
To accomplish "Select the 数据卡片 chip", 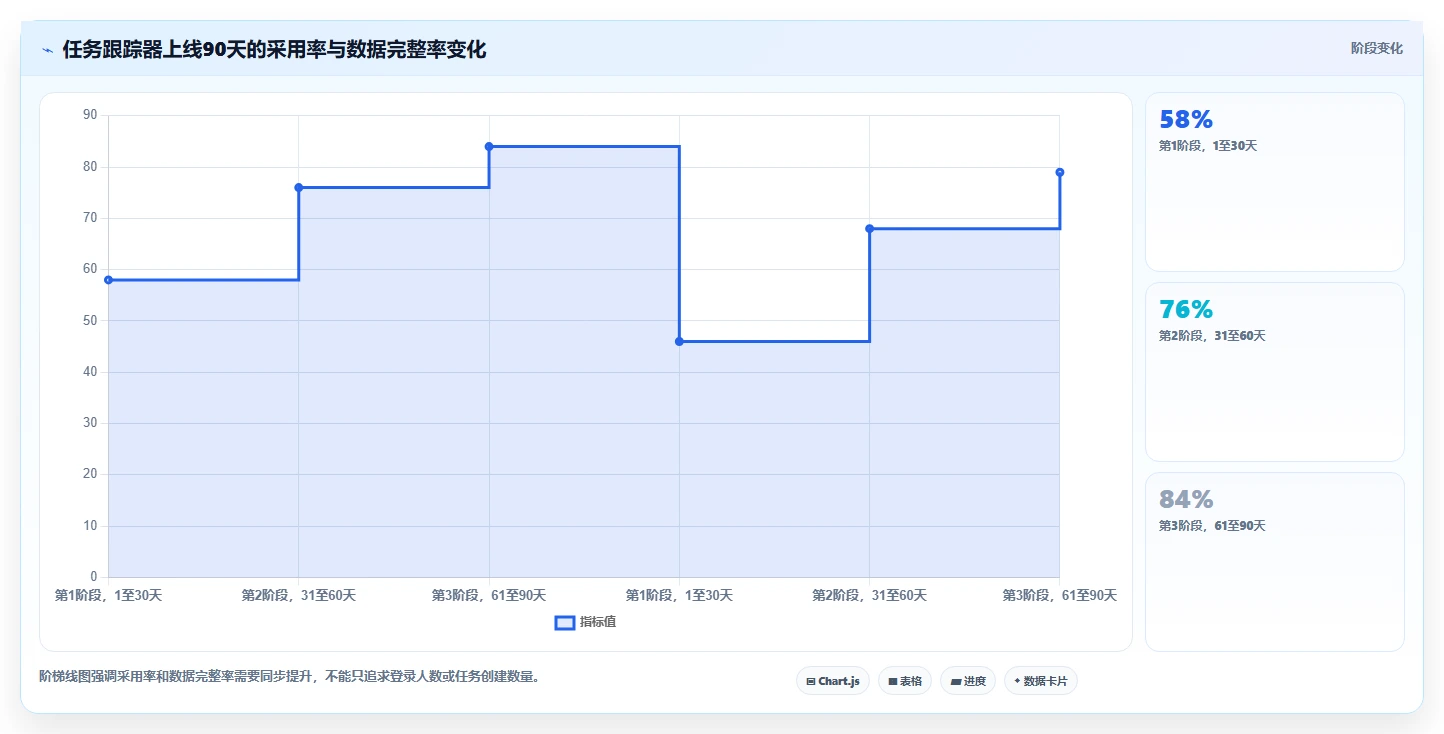I will tap(1041, 681).
